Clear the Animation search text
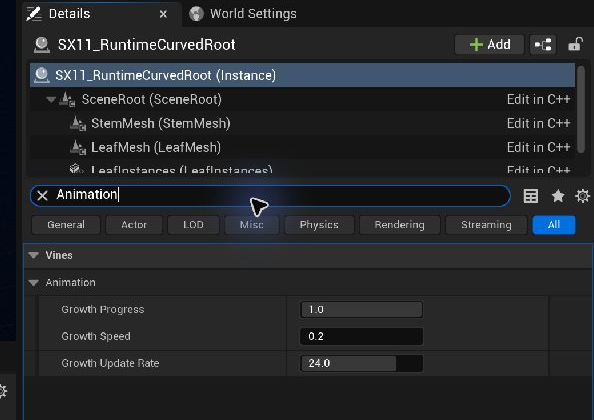Viewport: 594px width, 420px height. [42, 195]
